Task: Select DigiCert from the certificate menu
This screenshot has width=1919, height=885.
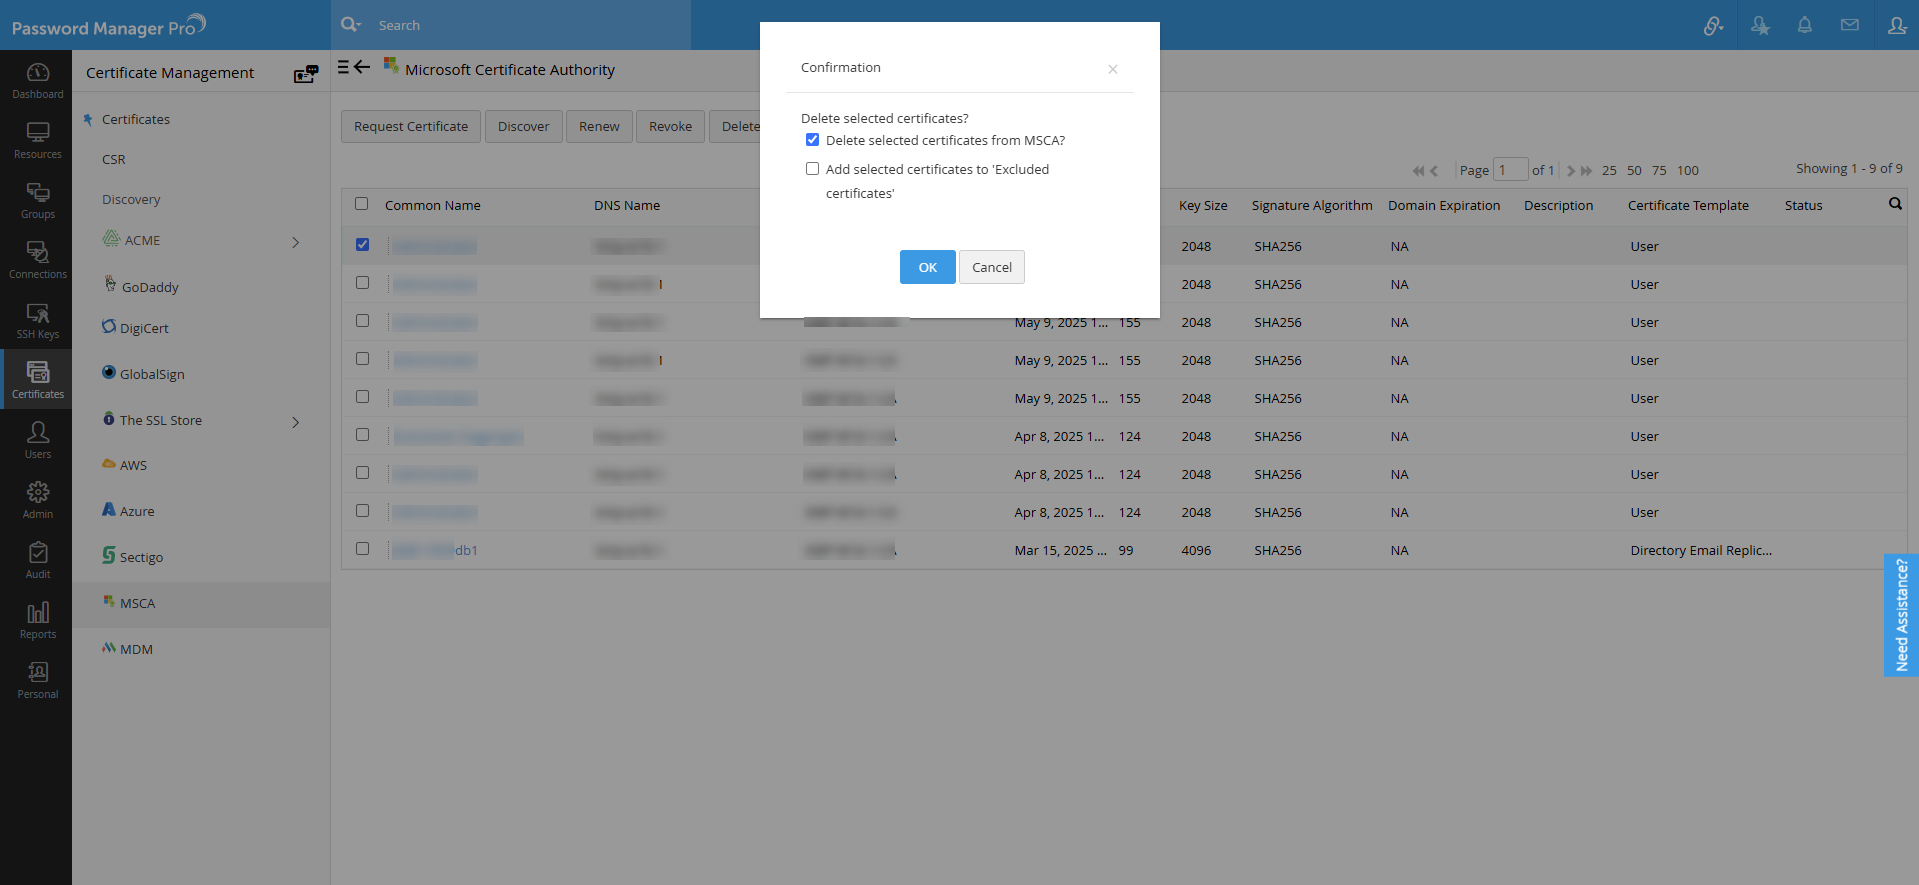Action: [x=144, y=328]
